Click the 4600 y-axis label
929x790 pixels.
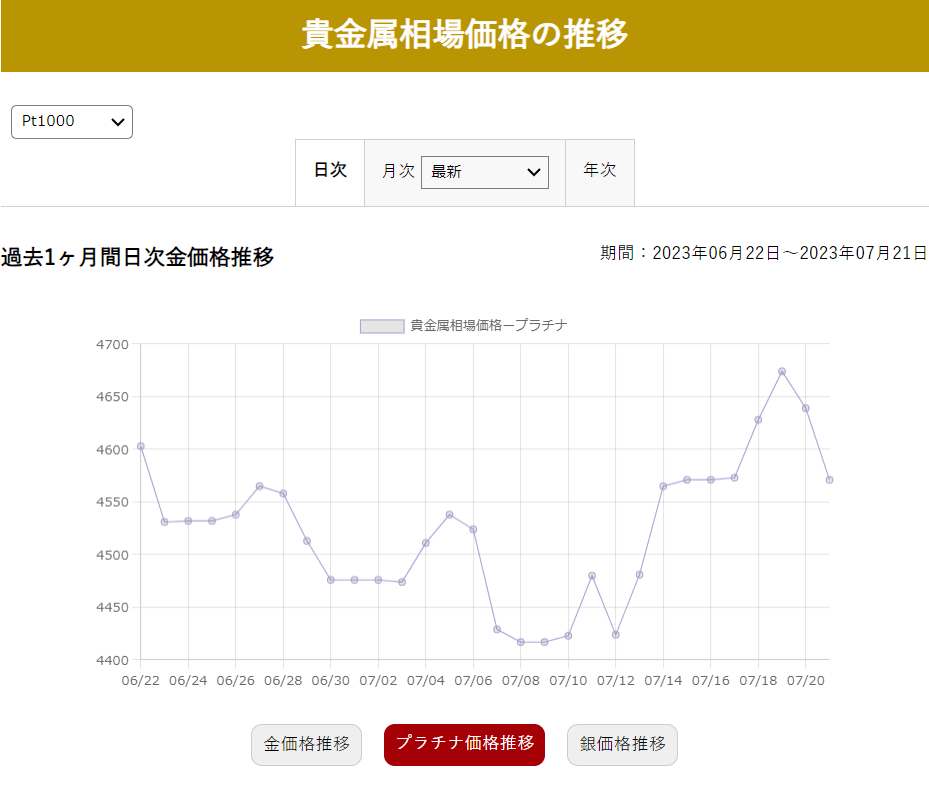pos(112,450)
